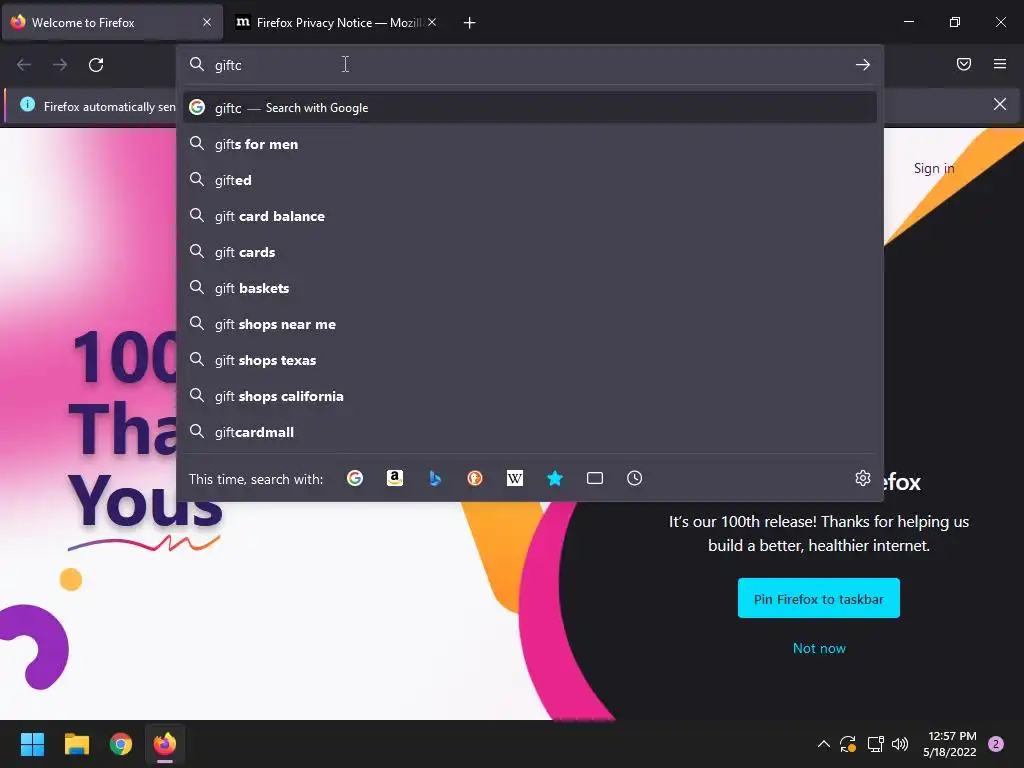The height and width of the screenshot is (768, 1024).
Task: Click the Not now link
Action: [x=819, y=648]
